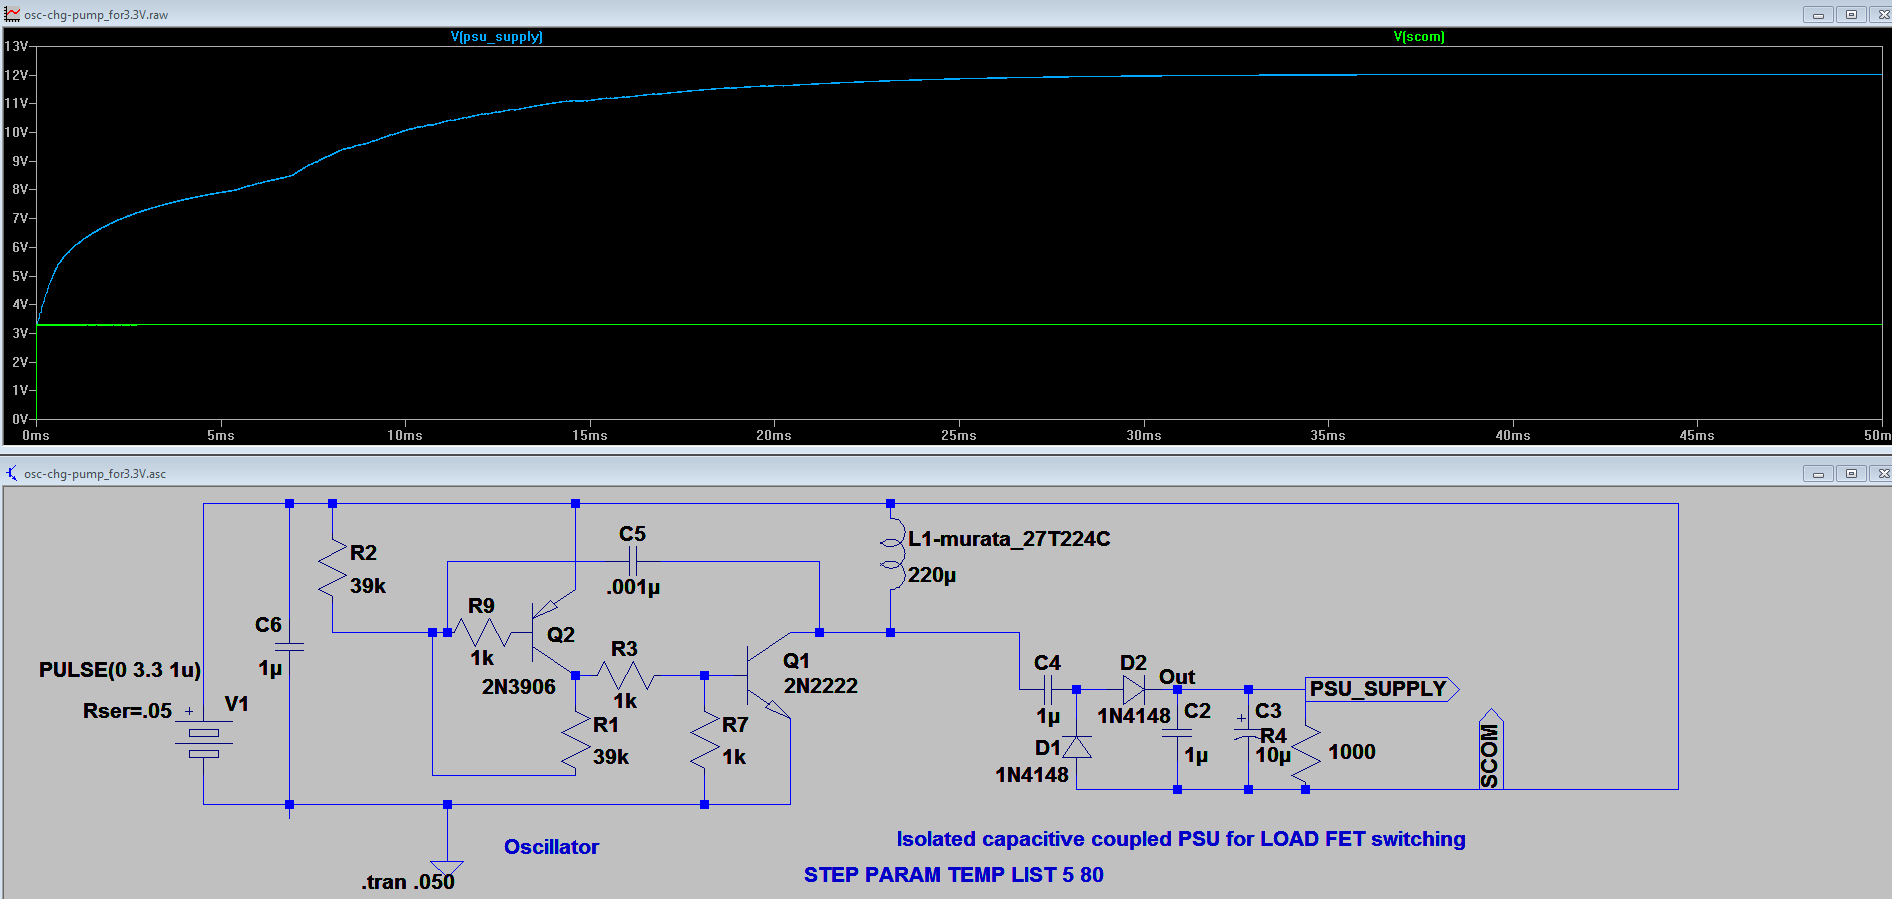Click the 1k value of R7
Viewport: 1892px width, 899px height.
[x=734, y=757]
